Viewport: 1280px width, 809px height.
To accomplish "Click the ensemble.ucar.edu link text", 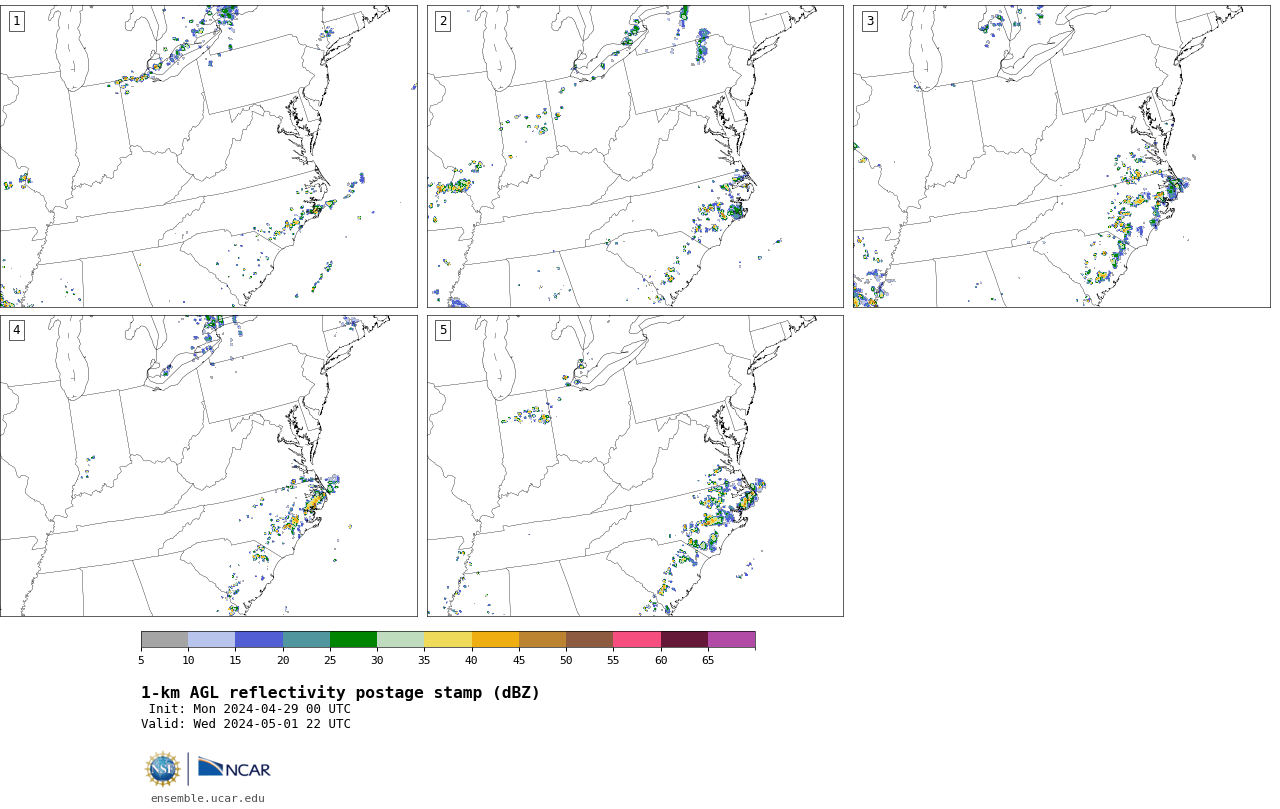I will pos(208,798).
